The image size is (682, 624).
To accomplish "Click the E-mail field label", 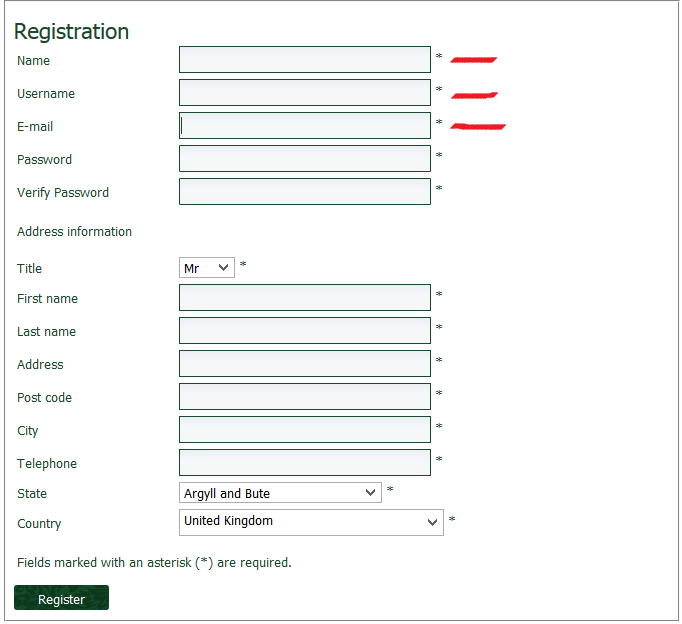I will (x=35, y=126).
